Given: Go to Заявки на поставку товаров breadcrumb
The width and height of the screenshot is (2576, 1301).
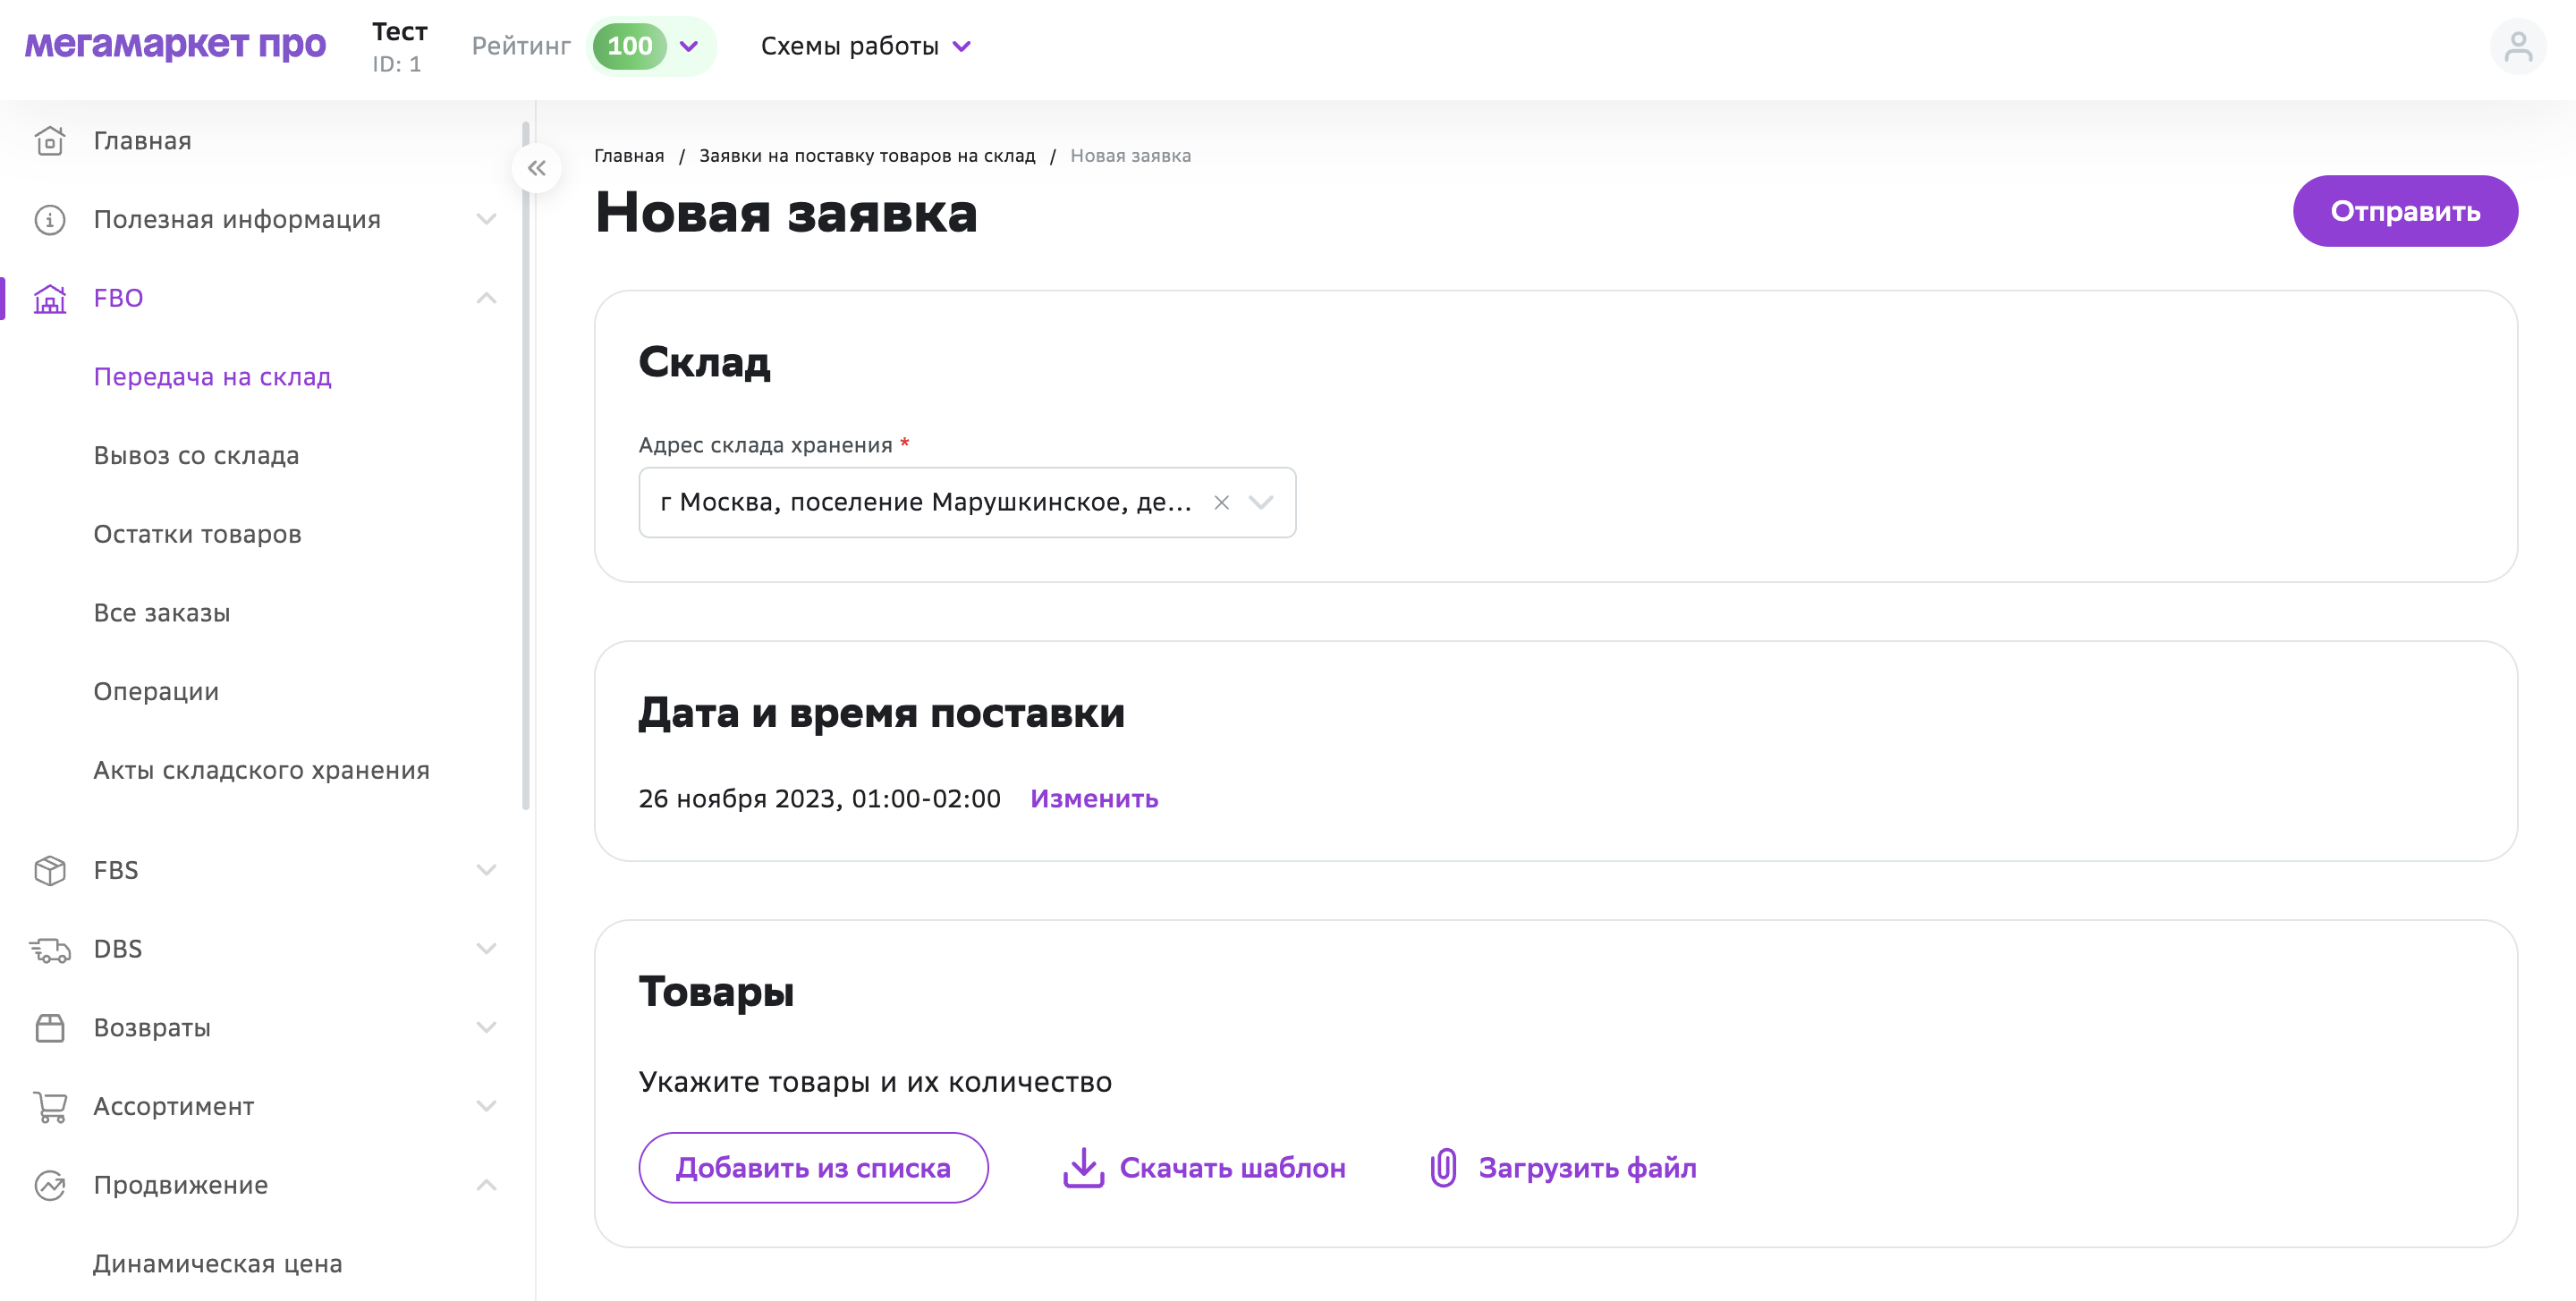Looking at the screenshot, I should tap(867, 156).
